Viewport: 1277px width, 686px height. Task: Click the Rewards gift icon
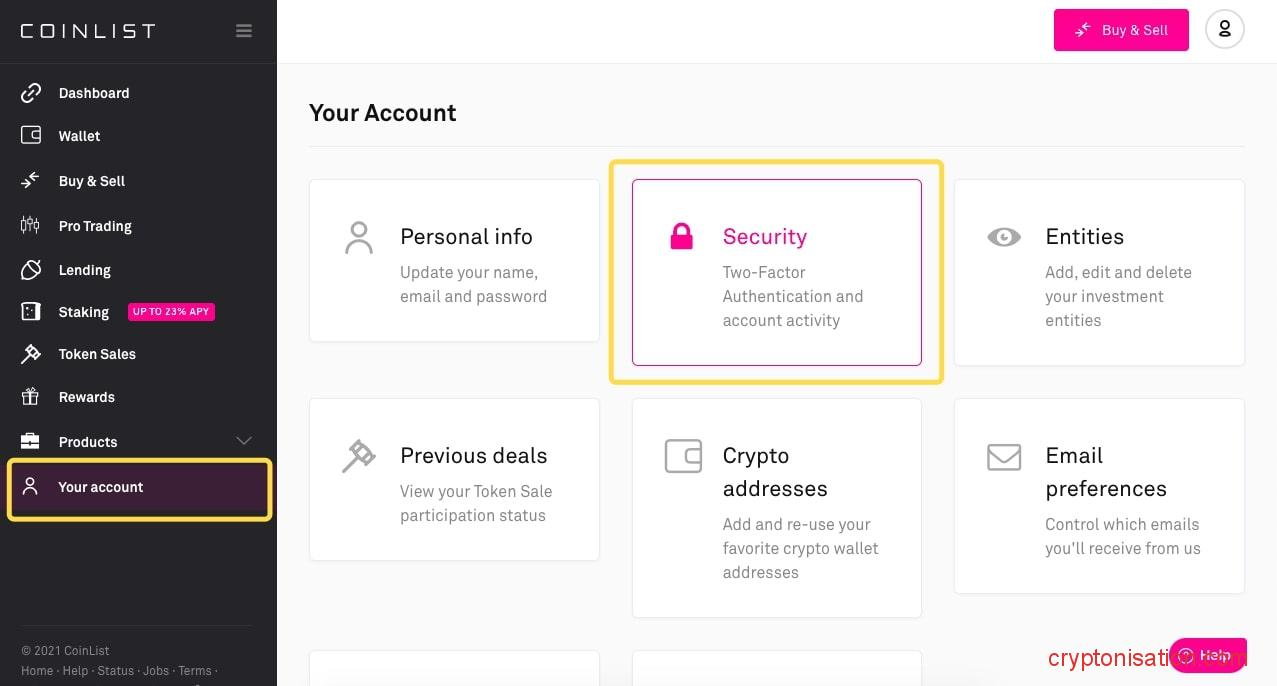point(31,397)
